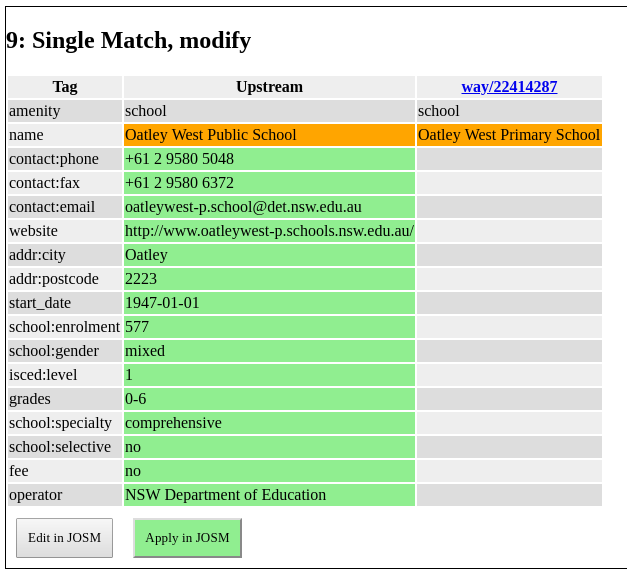Click the Edit in JOSM button
The height and width of the screenshot is (572, 627).
pos(64,538)
